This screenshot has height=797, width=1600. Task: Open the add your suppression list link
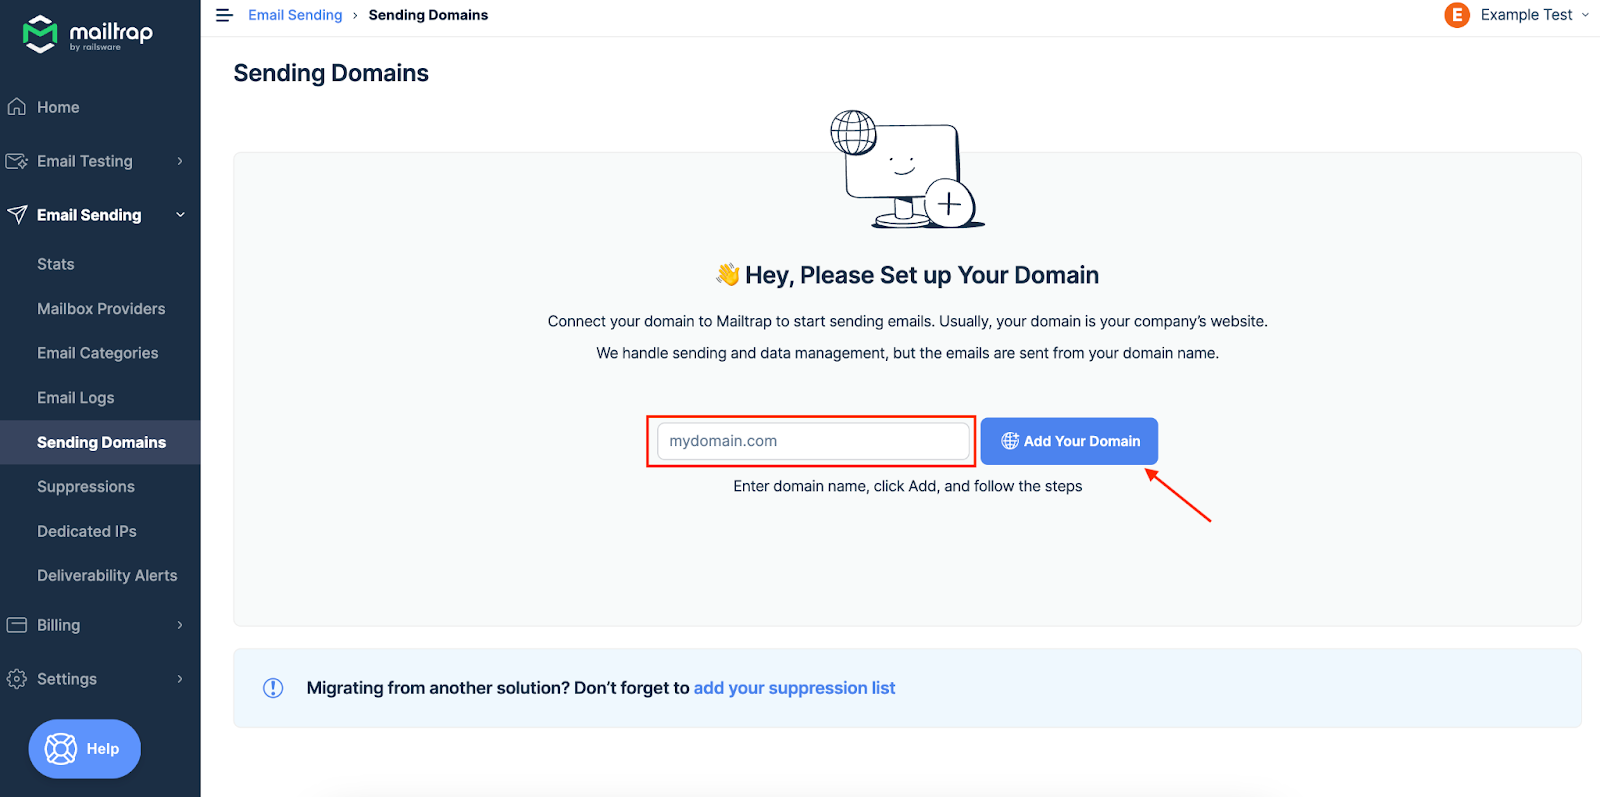click(794, 688)
